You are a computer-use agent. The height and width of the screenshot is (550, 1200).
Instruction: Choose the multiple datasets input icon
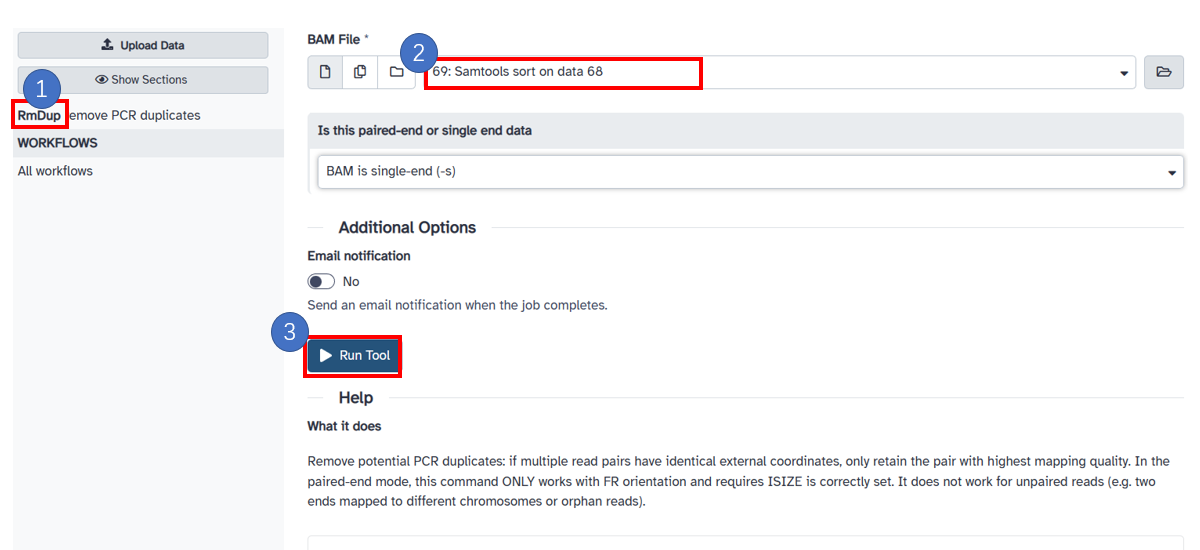pyautogui.click(x=360, y=72)
